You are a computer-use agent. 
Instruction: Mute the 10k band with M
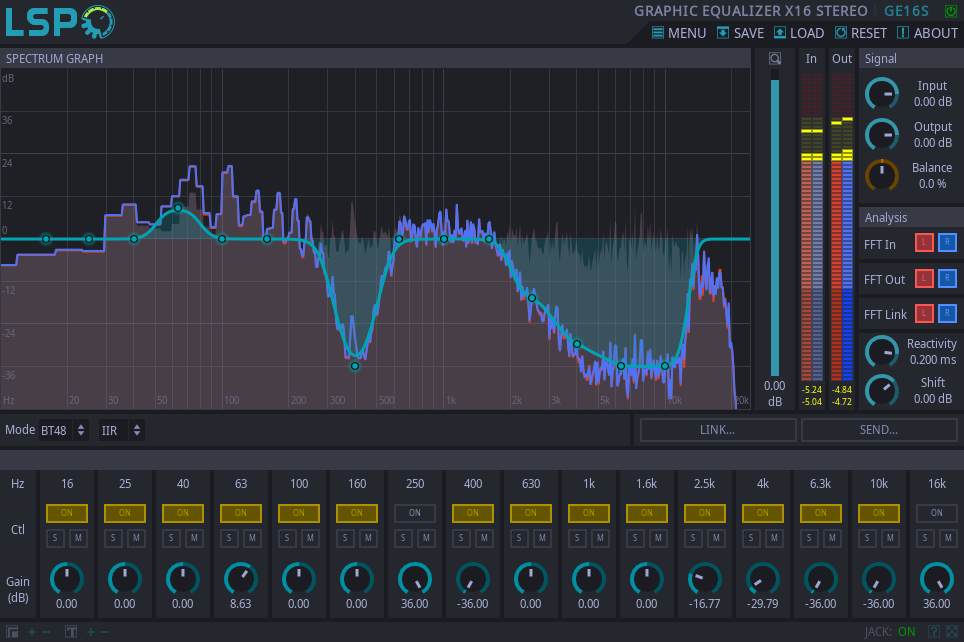tap(890, 539)
